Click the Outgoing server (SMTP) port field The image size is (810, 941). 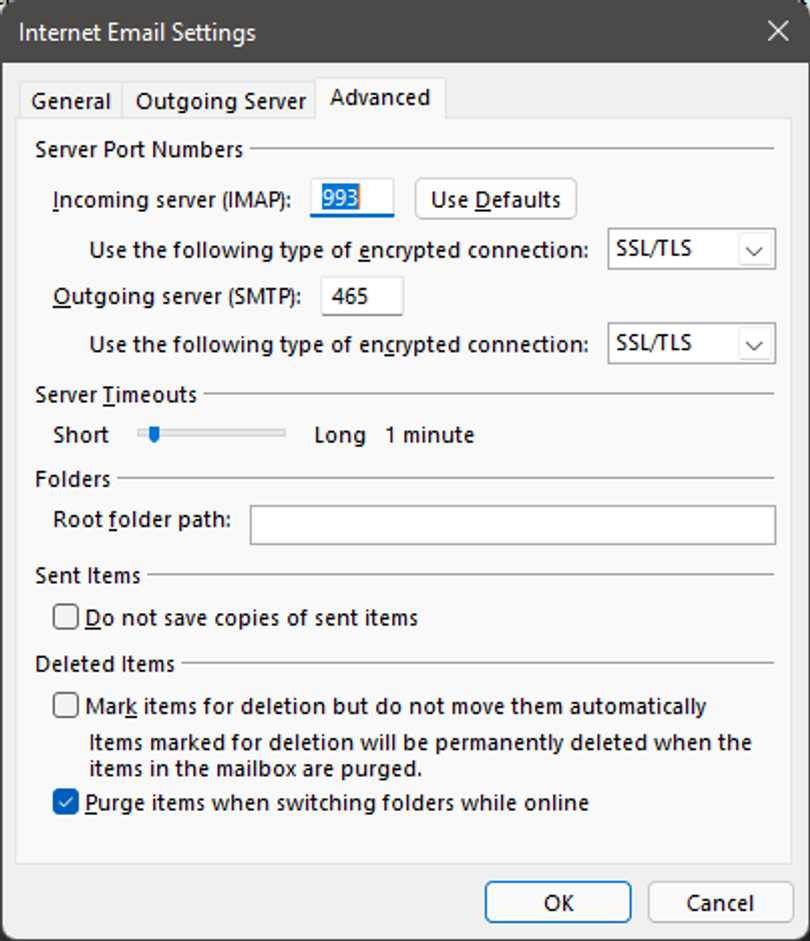point(361,296)
